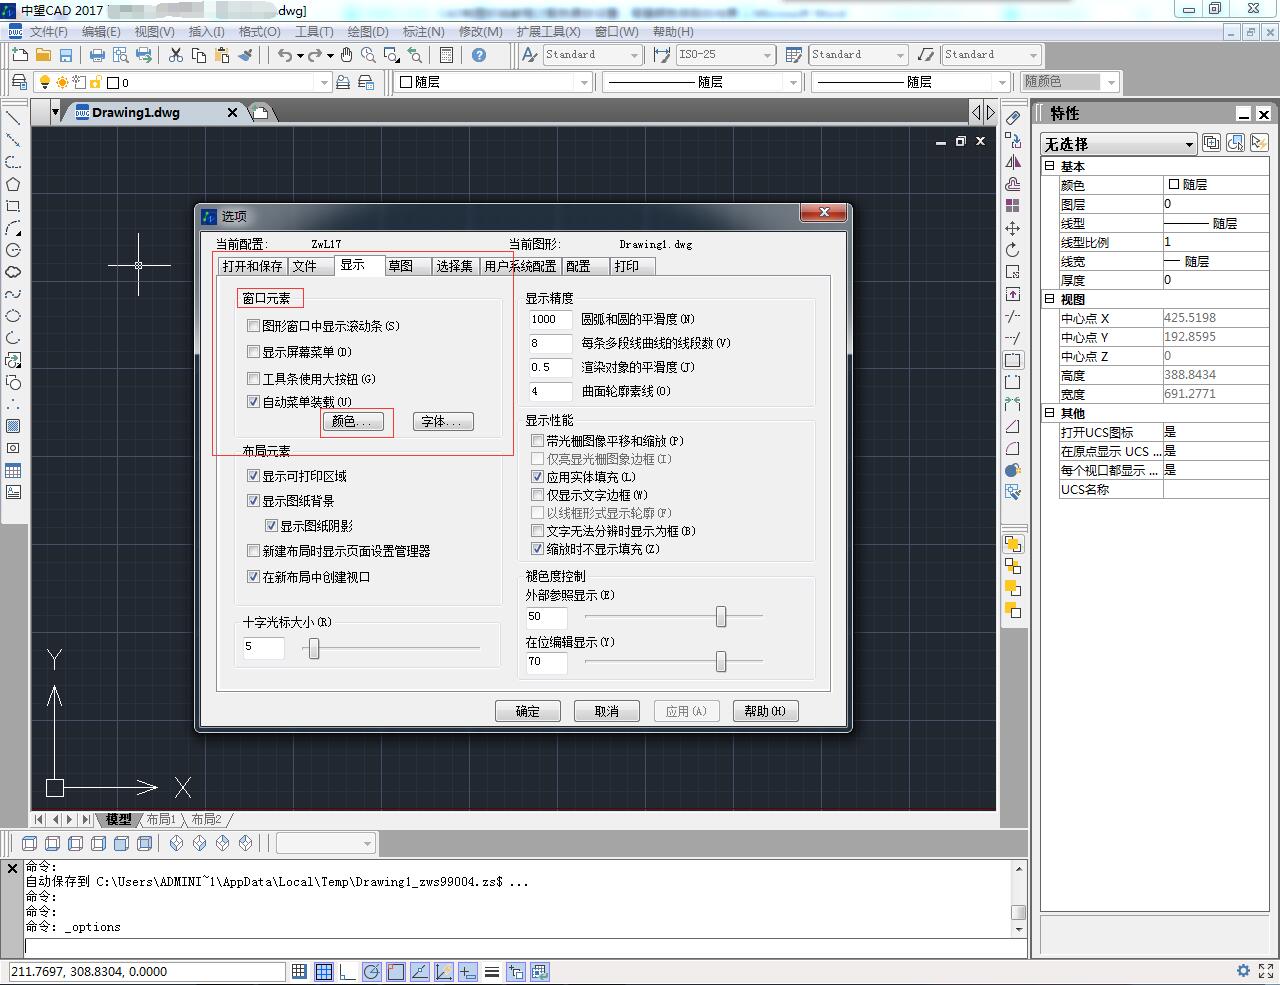Switch to the 草图 tab in Options
The height and width of the screenshot is (985, 1280).
[x=407, y=265]
